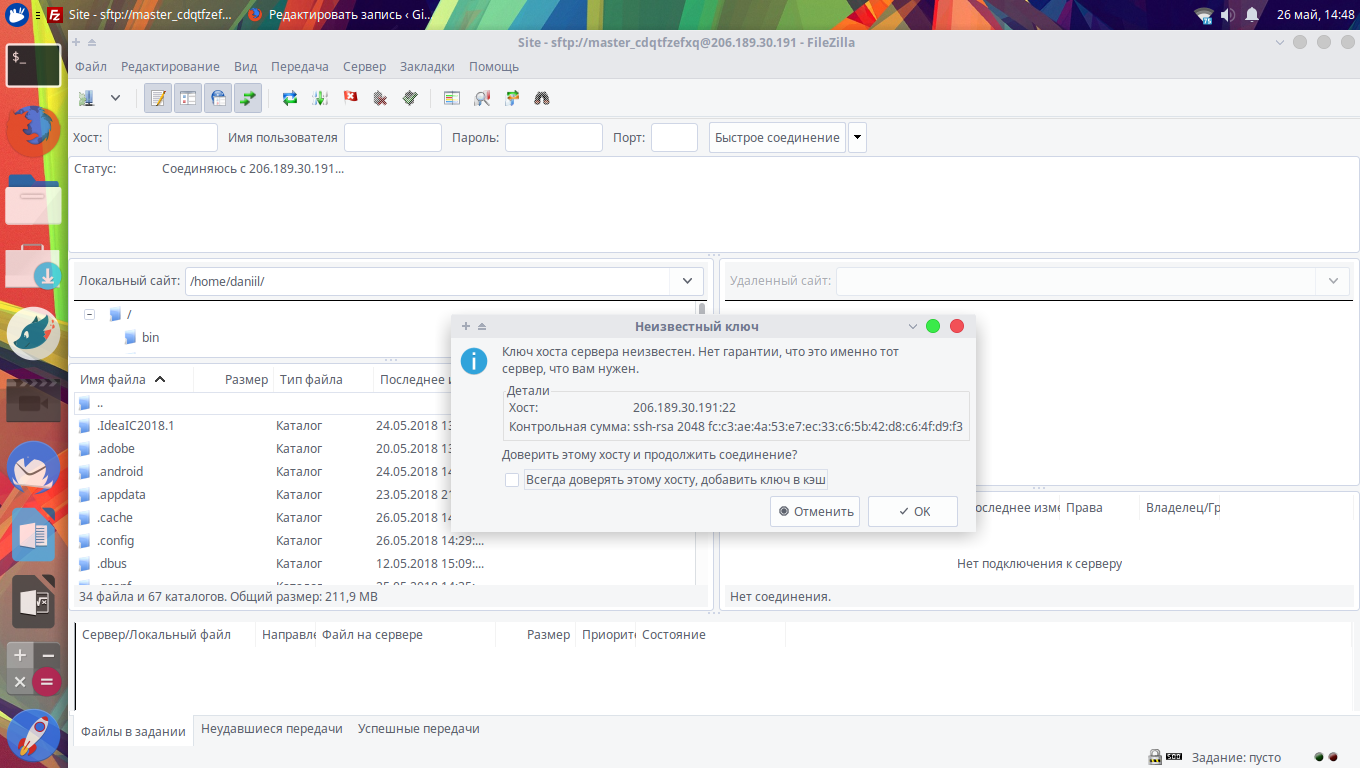The height and width of the screenshot is (768, 1360).
Task: Open the quick connect history dropdown
Action: [x=857, y=138]
